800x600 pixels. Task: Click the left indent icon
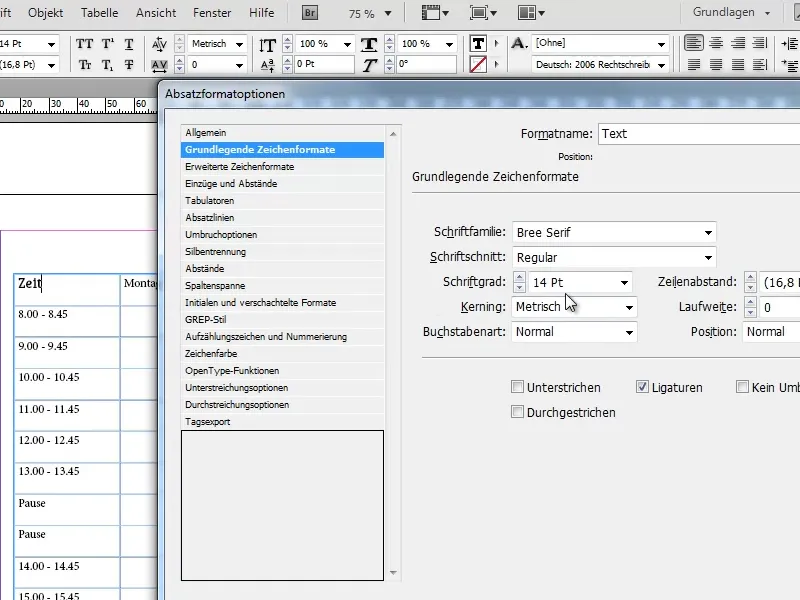(x=790, y=43)
